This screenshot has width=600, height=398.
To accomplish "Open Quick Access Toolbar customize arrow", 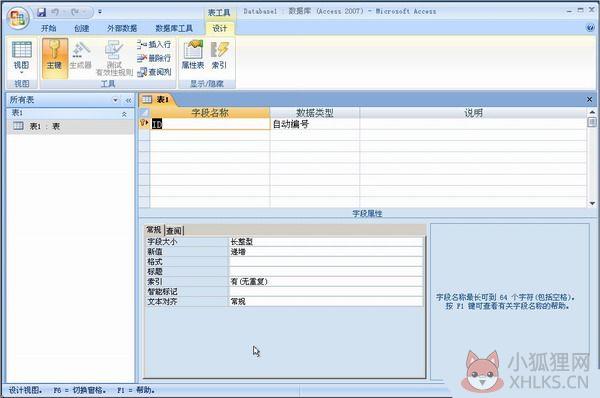I will [100, 12].
